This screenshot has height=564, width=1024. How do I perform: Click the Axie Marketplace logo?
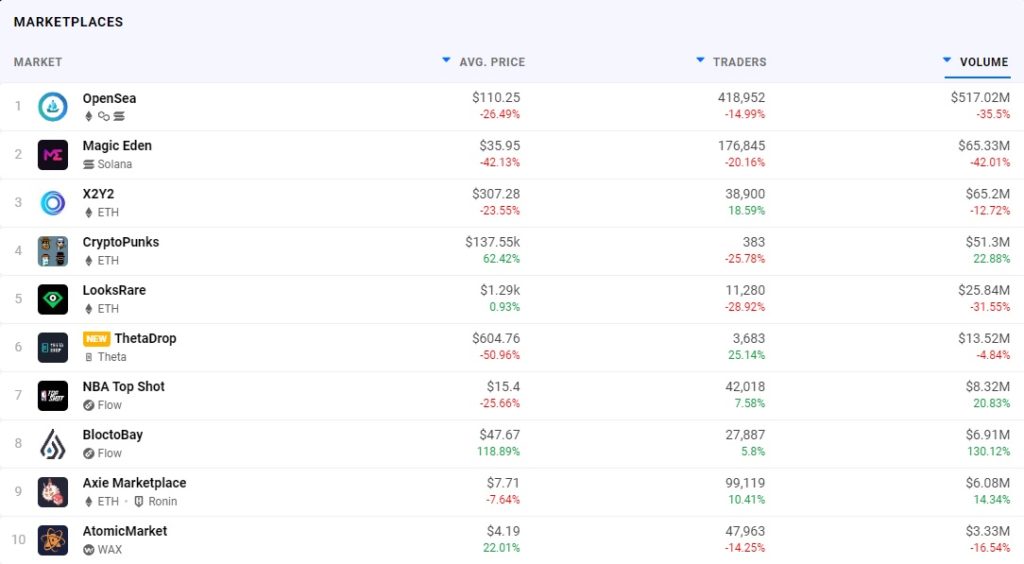pos(53,492)
